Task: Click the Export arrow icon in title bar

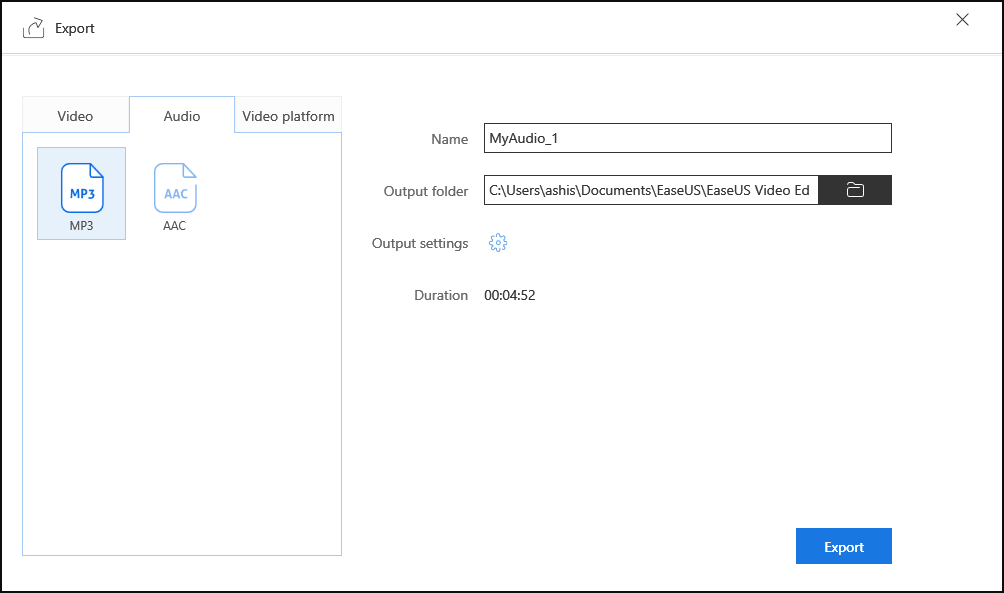Action: pos(34,28)
